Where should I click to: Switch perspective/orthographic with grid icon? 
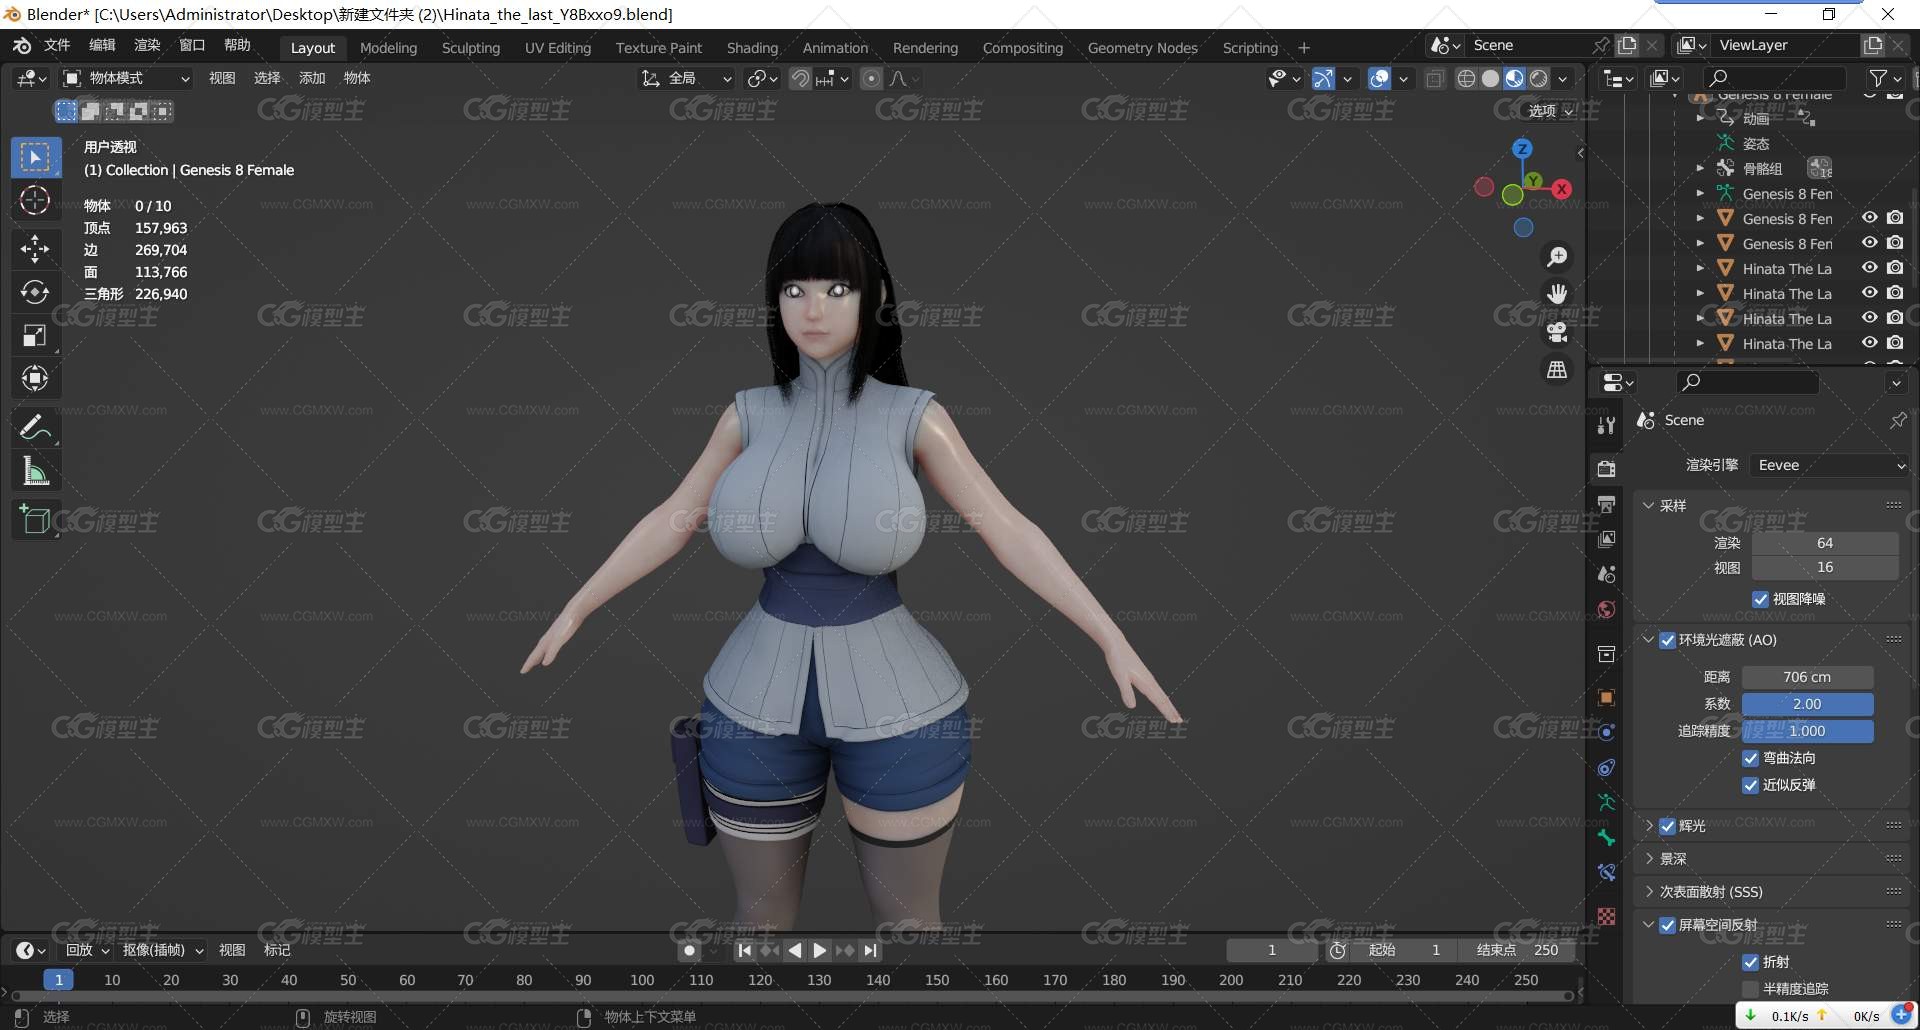(x=1557, y=370)
